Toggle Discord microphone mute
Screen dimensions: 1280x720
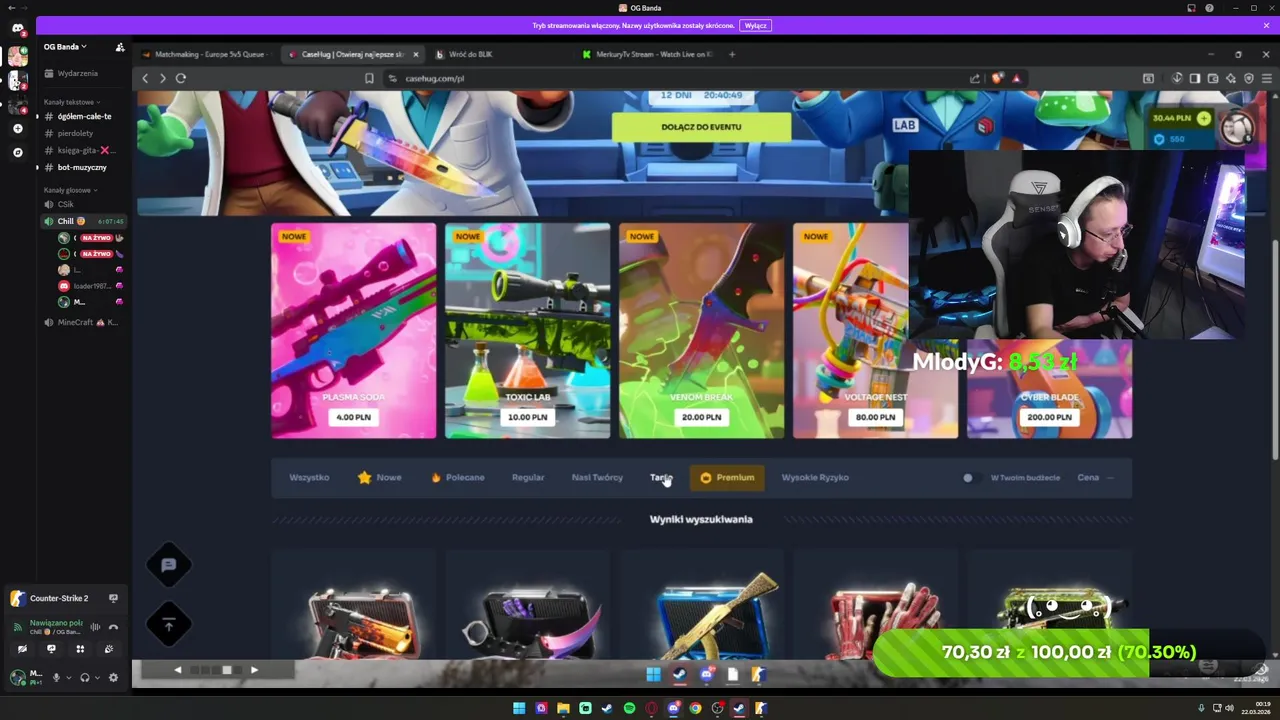coord(56,677)
